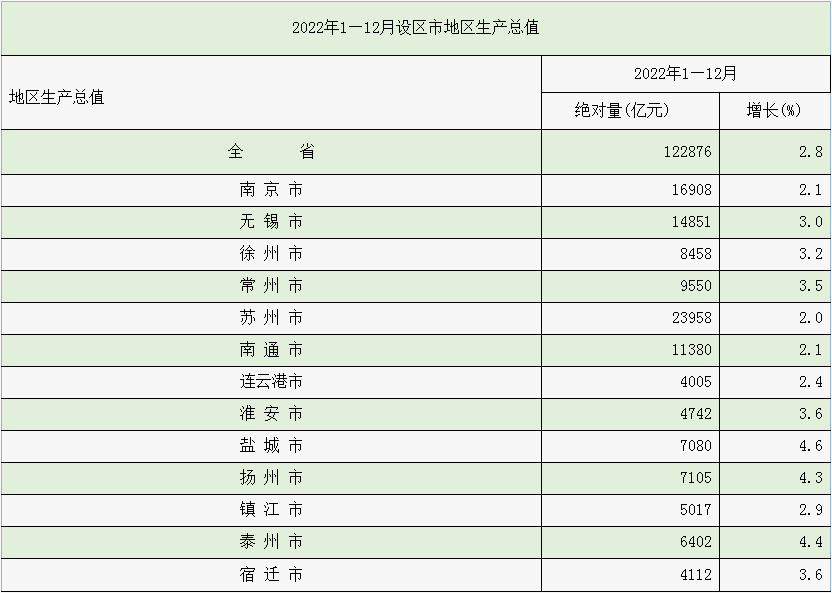This screenshot has width=832, height=593.
Task: Select the 南京市 row label
Action: (271, 190)
